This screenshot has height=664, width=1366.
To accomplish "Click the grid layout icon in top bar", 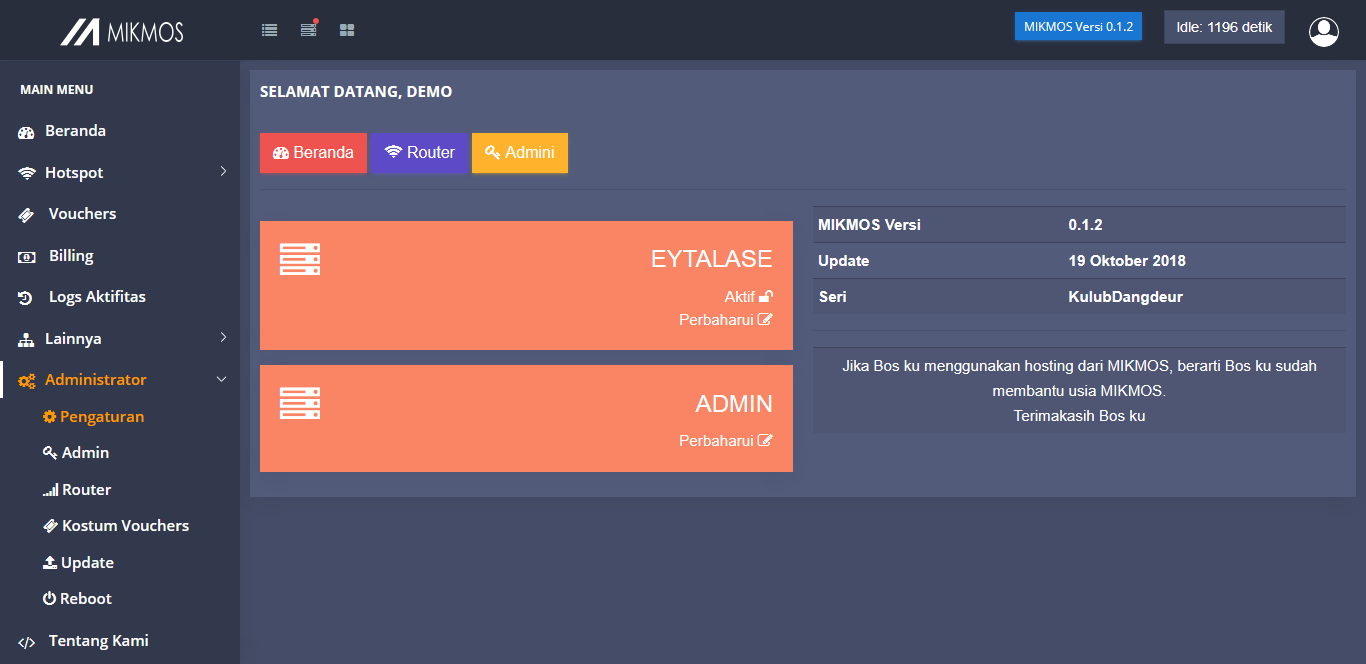I will (x=347, y=30).
